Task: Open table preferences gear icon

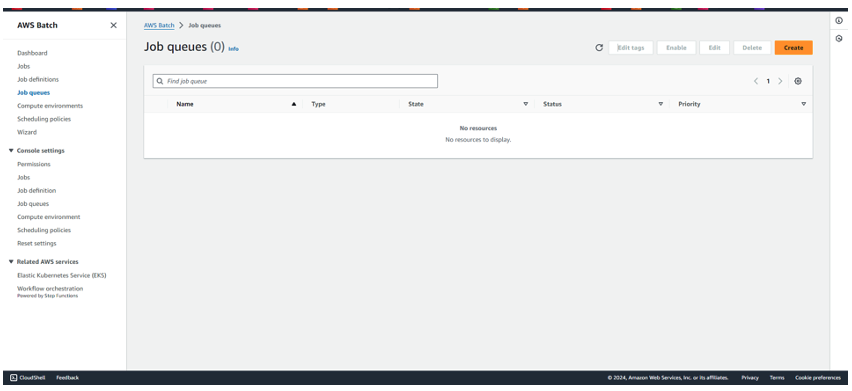Action: point(798,81)
